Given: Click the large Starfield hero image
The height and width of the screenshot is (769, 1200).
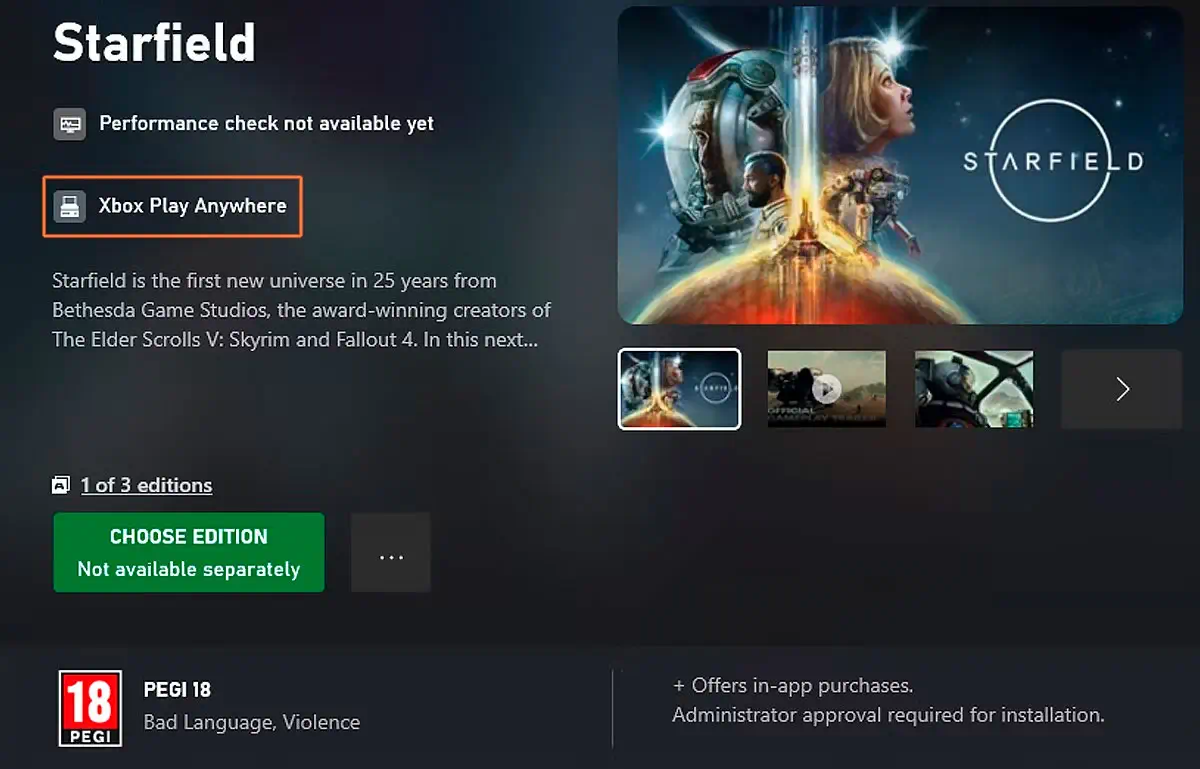Looking at the screenshot, I should click(x=900, y=165).
